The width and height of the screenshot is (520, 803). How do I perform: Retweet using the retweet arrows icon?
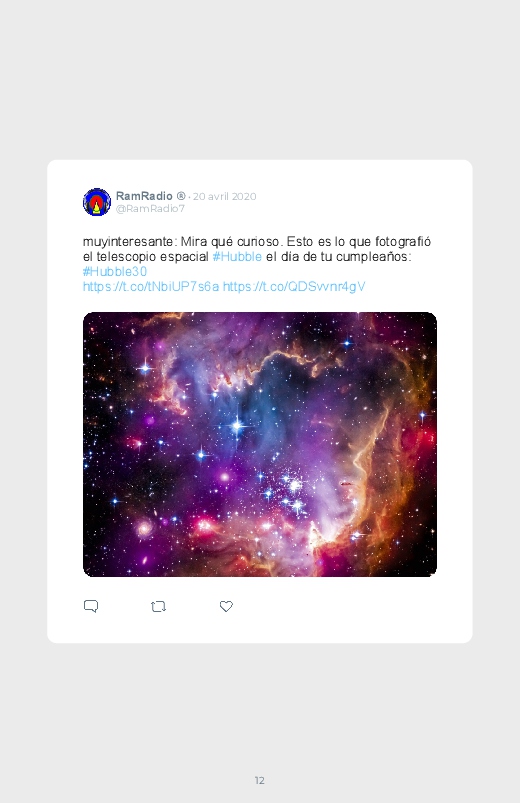158,607
